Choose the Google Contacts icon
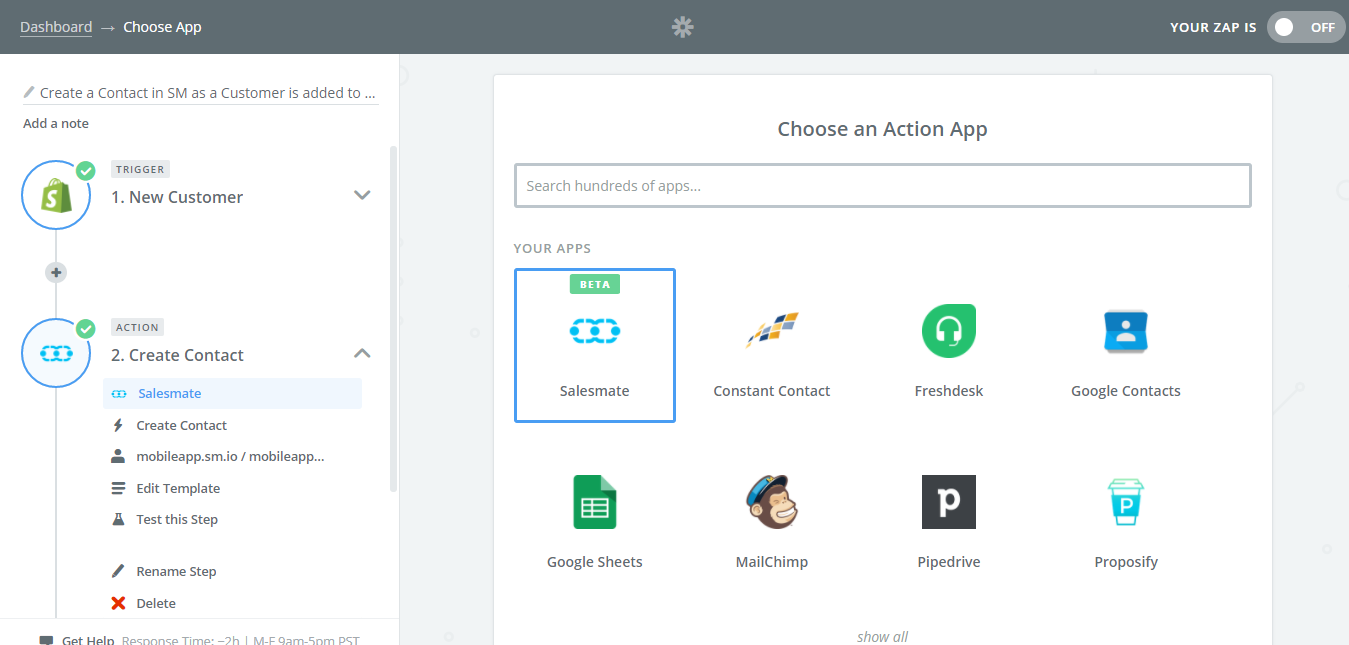This screenshot has width=1349, height=645. coord(1126,331)
